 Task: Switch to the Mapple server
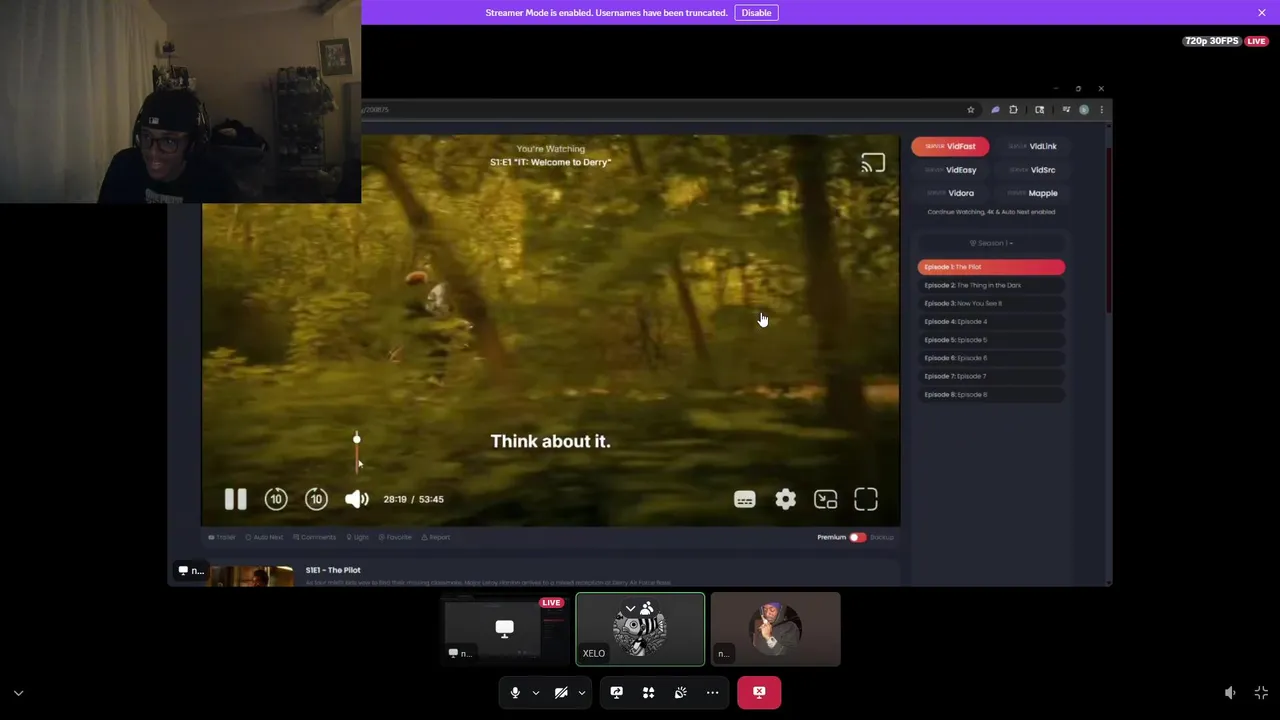coord(1032,193)
